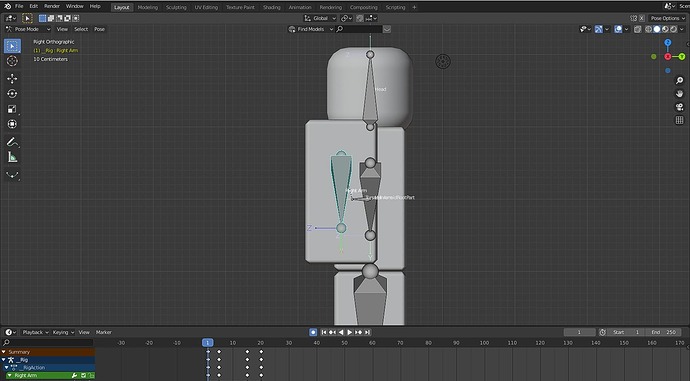Set selection mode to intersect

tap(76, 18)
